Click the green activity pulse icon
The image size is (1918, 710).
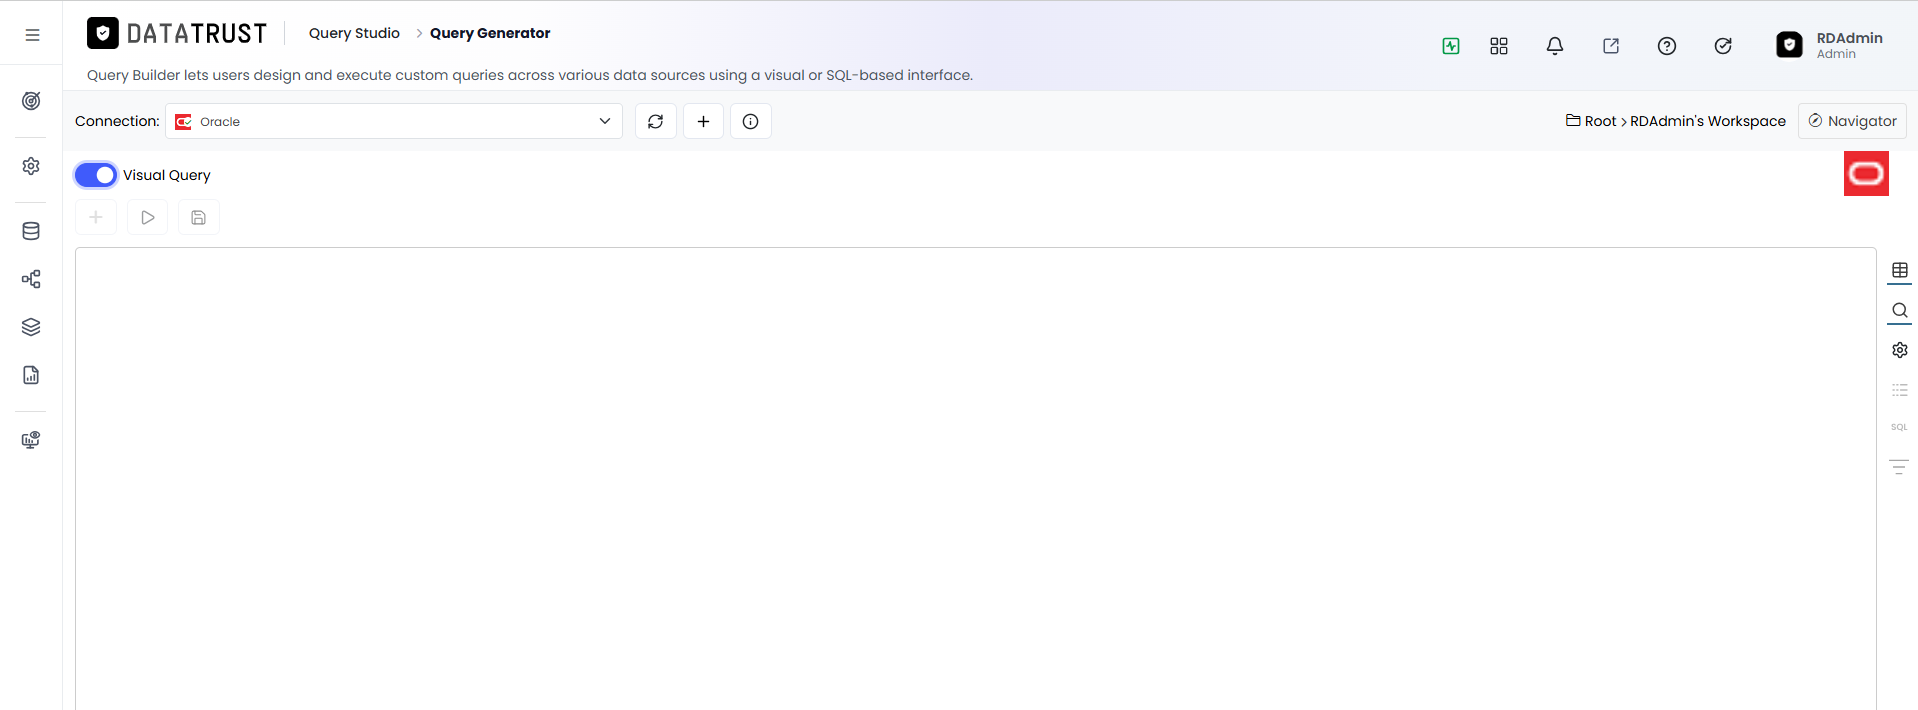coord(1451,46)
